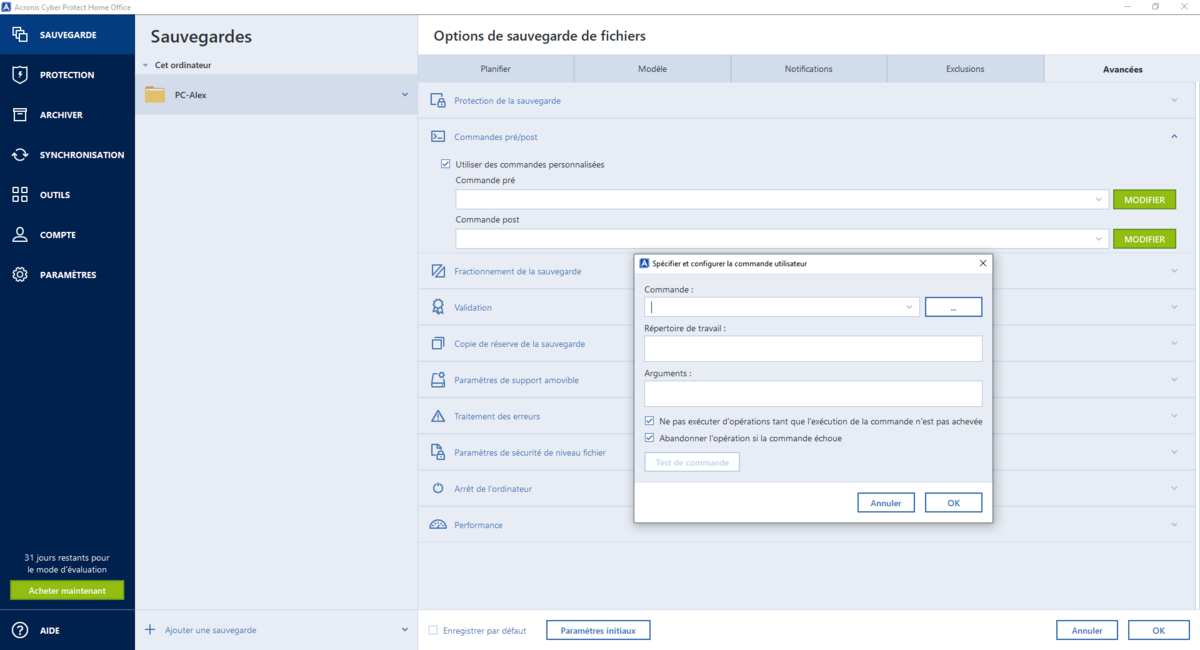Open the Compte person icon in sidebar

[x=20, y=235]
